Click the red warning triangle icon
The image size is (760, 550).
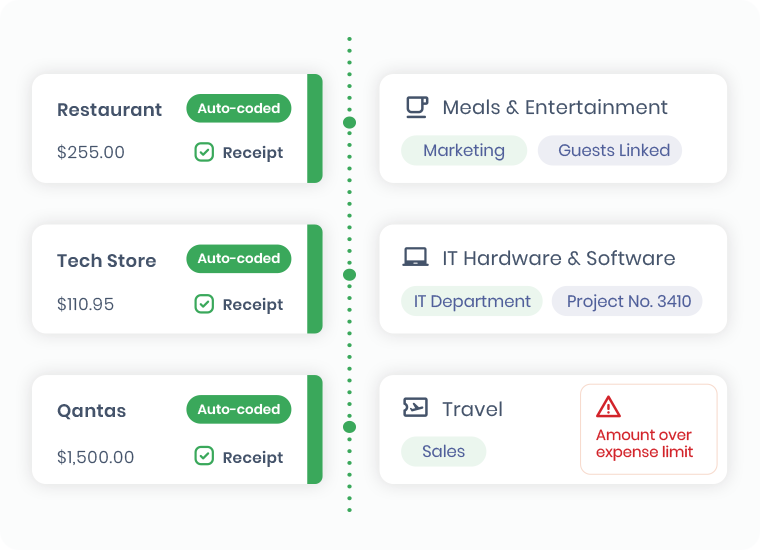[608, 407]
